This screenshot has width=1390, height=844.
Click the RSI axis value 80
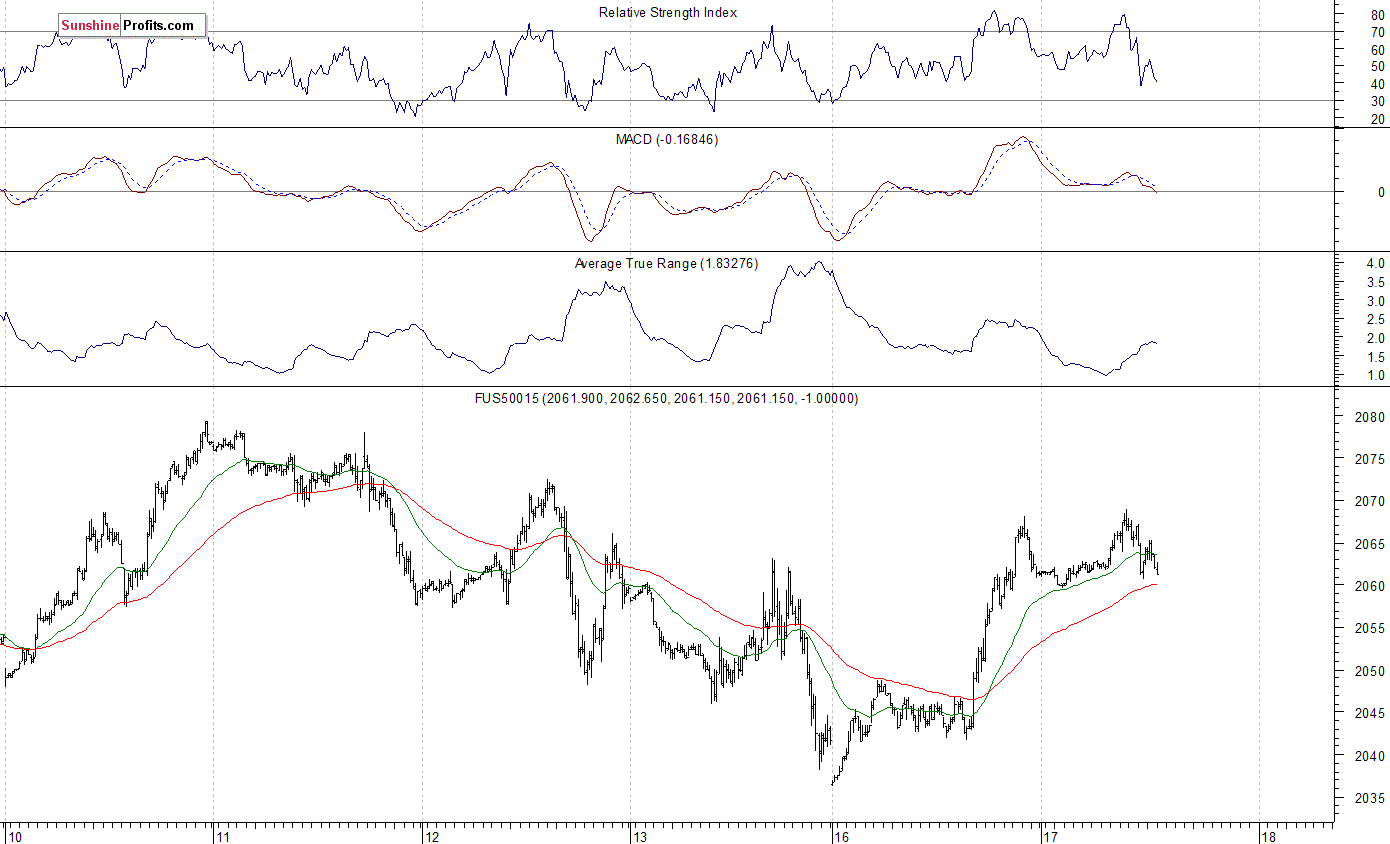click(x=1377, y=14)
